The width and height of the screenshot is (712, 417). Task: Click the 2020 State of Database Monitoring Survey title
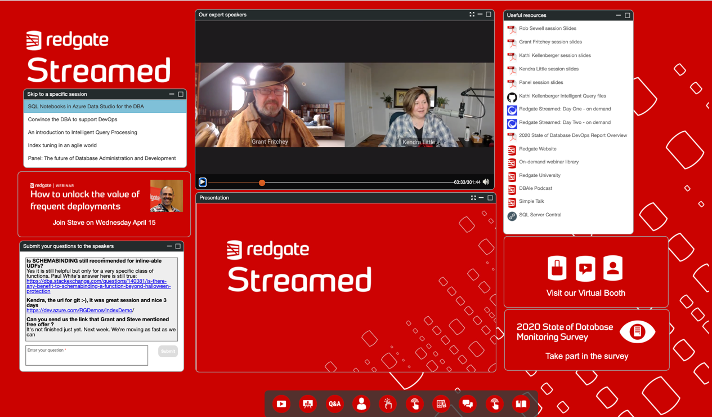pyautogui.click(x=564, y=332)
